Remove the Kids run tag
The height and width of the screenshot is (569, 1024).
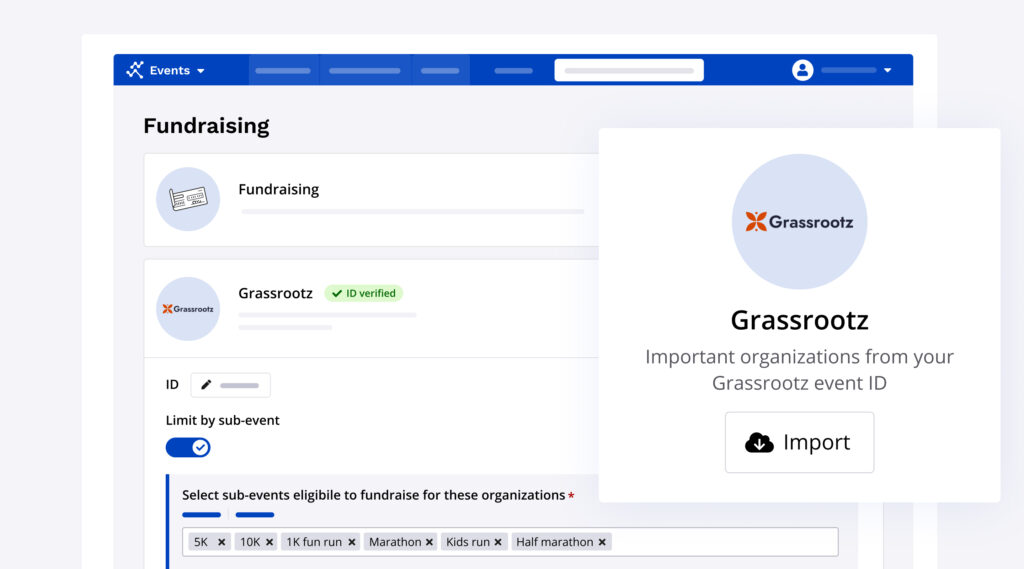[x=498, y=542]
